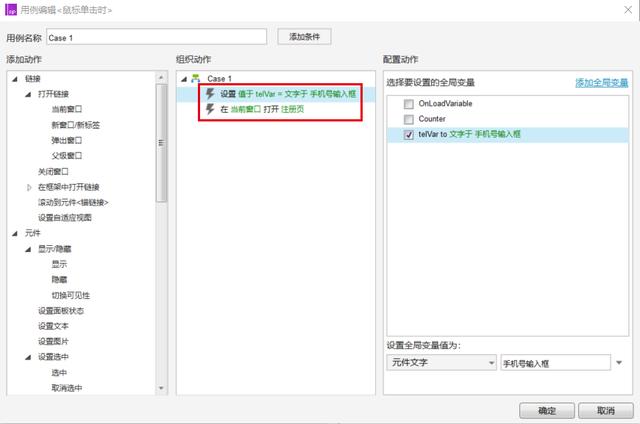
Task: Collapse the 链接 tree category
Action: [x=14, y=78]
